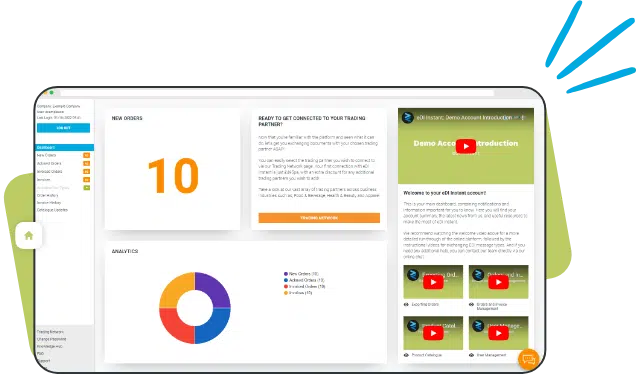Click the orange Trading Network button
This screenshot has width=639, height=374.
319,218
